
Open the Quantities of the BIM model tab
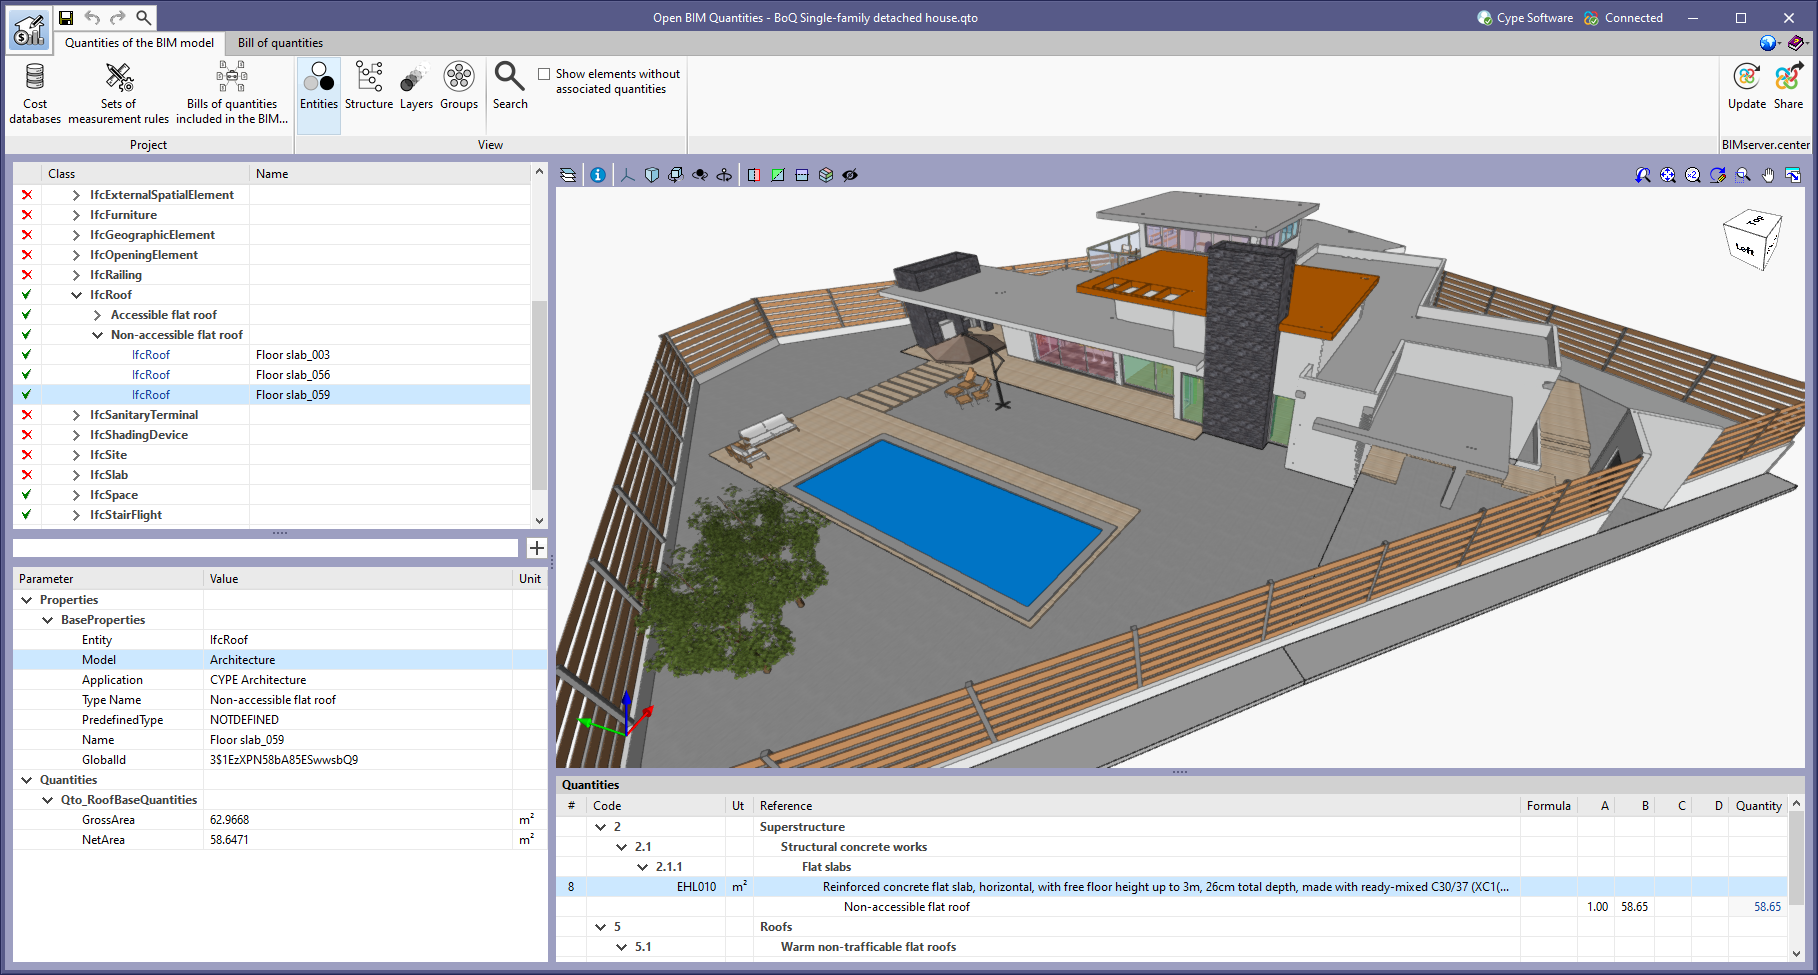pyautogui.click(x=138, y=42)
